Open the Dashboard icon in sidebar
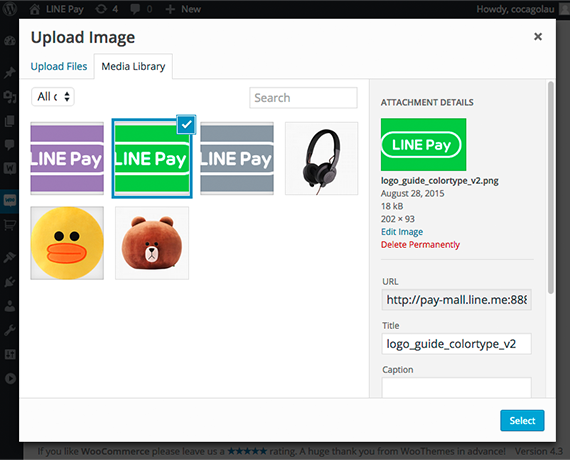The width and height of the screenshot is (570, 460). click(10, 40)
